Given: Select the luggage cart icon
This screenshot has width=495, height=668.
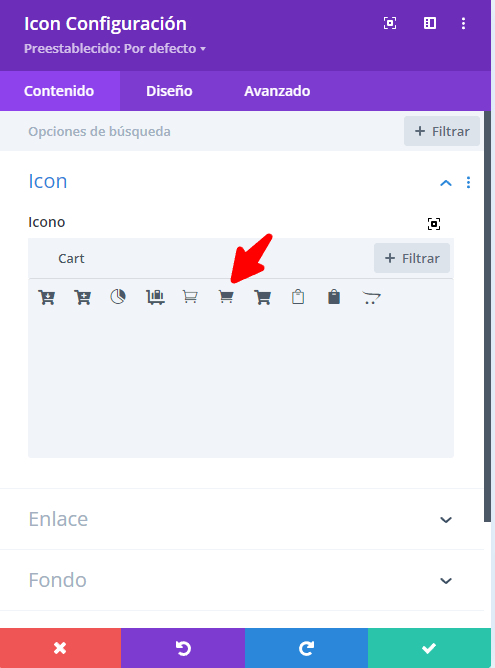Looking at the screenshot, I should pyautogui.click(x=155, y=297).
